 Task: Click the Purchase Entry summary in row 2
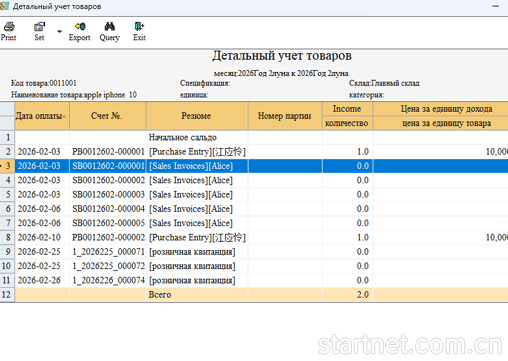point(197,152)
